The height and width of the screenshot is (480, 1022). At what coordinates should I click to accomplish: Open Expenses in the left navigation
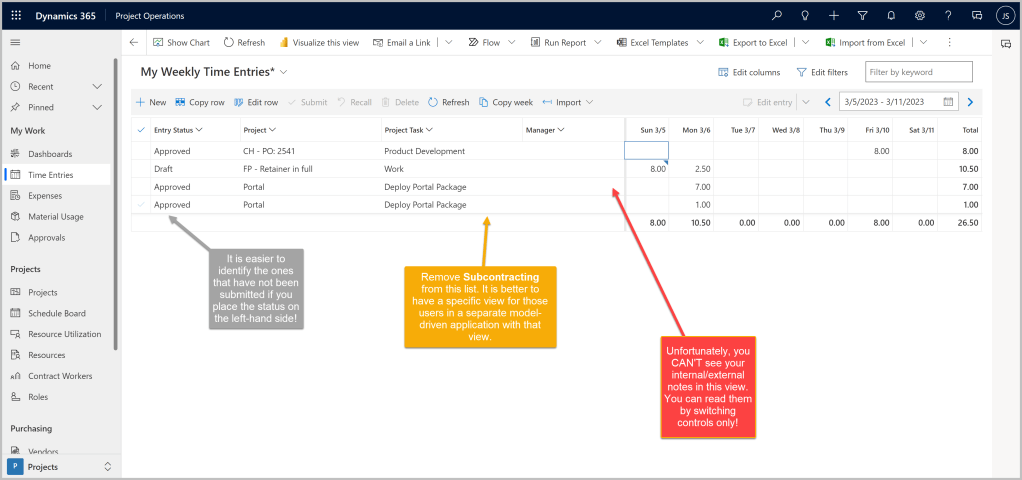[45, 196]
